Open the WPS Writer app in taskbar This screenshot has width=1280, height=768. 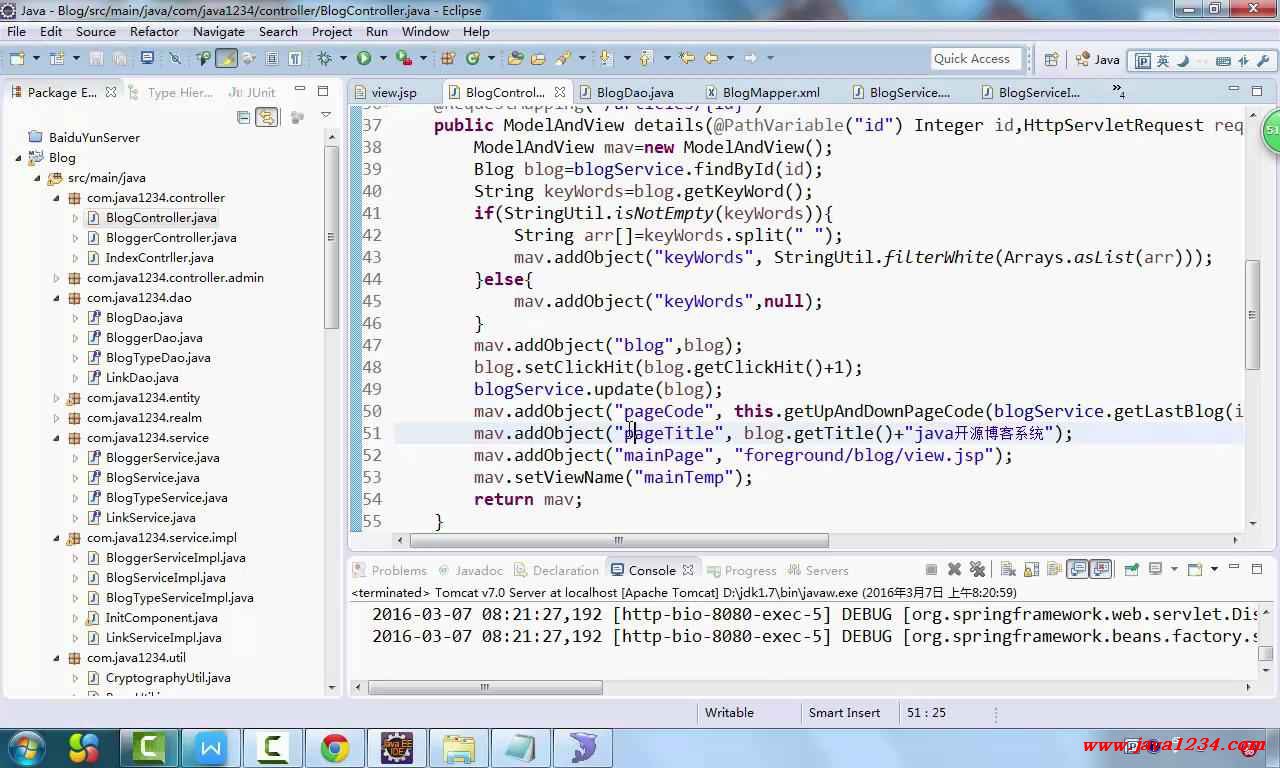click(x=211, y=747)
